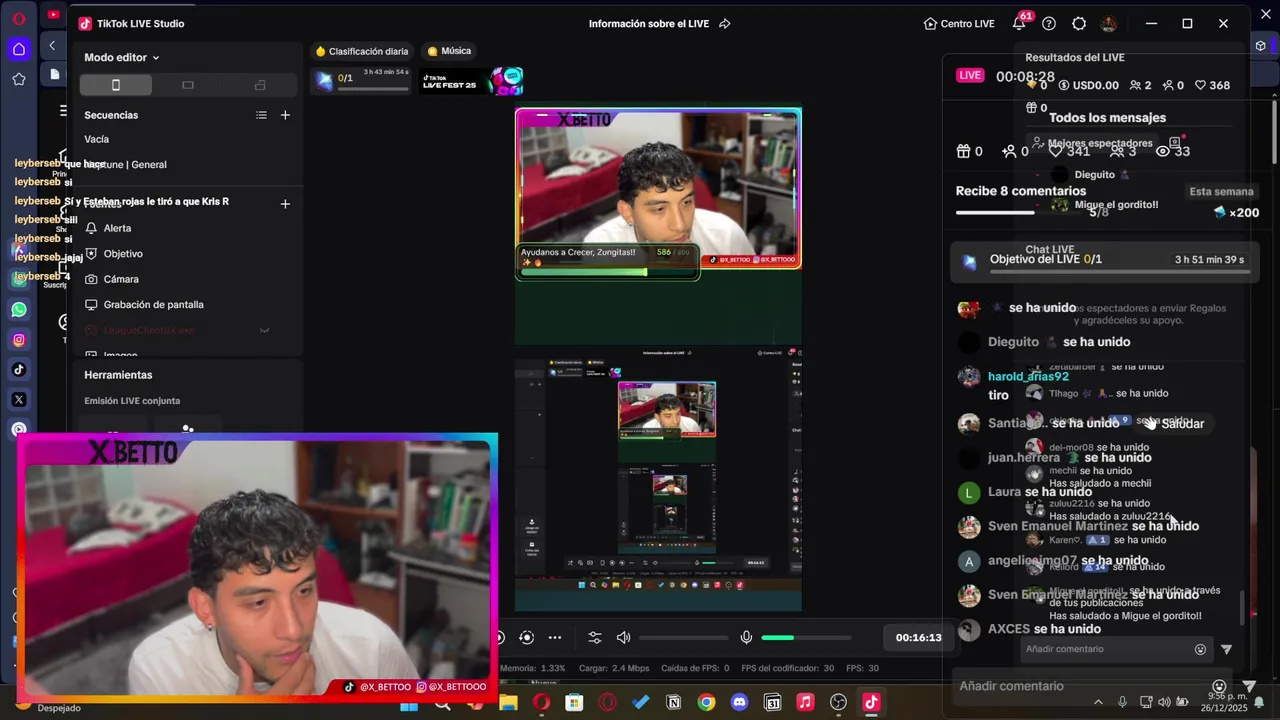The width and height of the screenshot is (1280, 720).
Task: Click the 00:16:13 stream timer button
Action: click(x=918, y=637)
